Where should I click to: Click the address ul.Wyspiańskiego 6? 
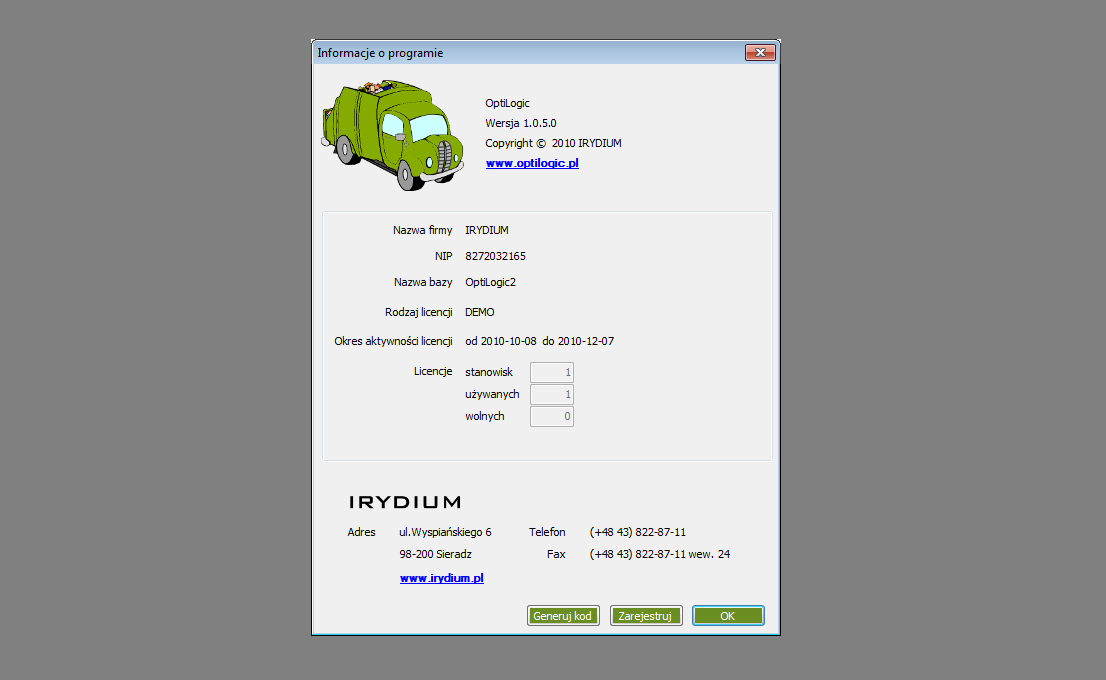(x=445, y=532)
